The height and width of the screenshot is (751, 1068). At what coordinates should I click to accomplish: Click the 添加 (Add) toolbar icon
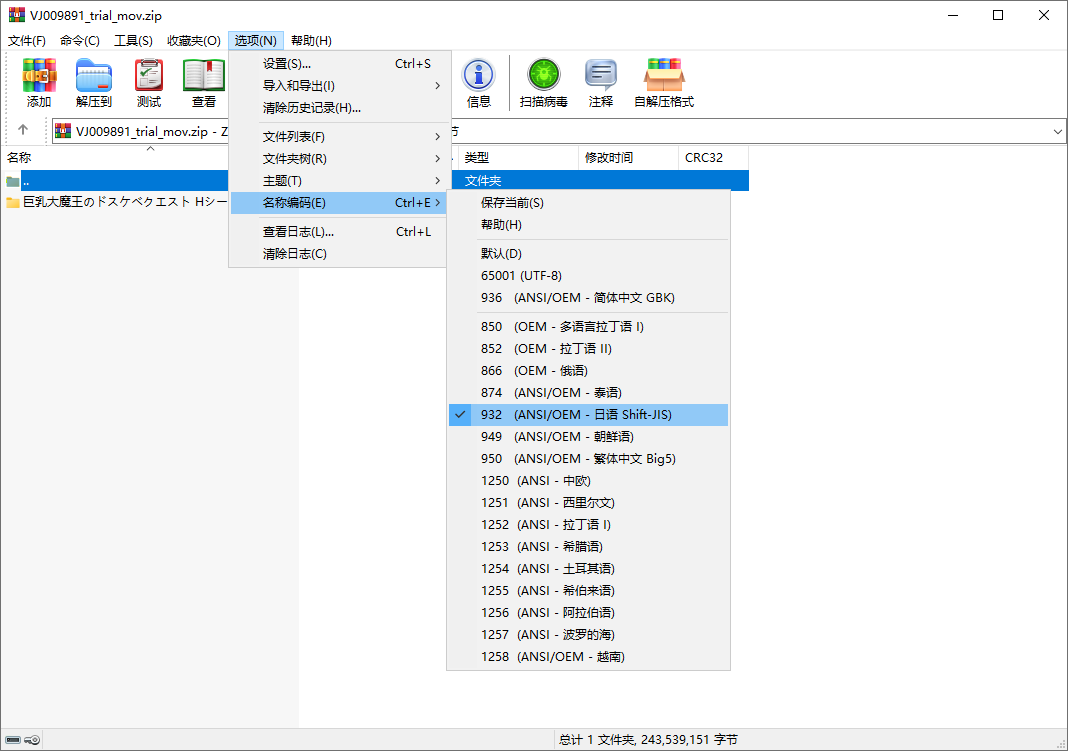[39, 82]
